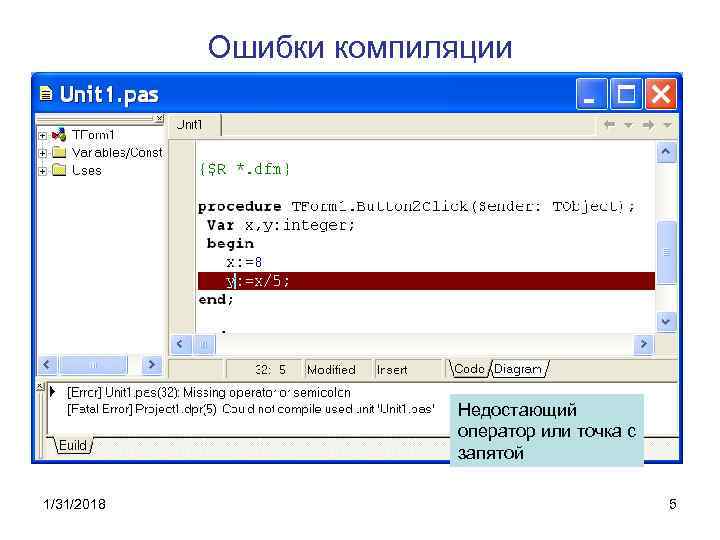Close the messages panel
720x540 pixels.
(39, 386)
